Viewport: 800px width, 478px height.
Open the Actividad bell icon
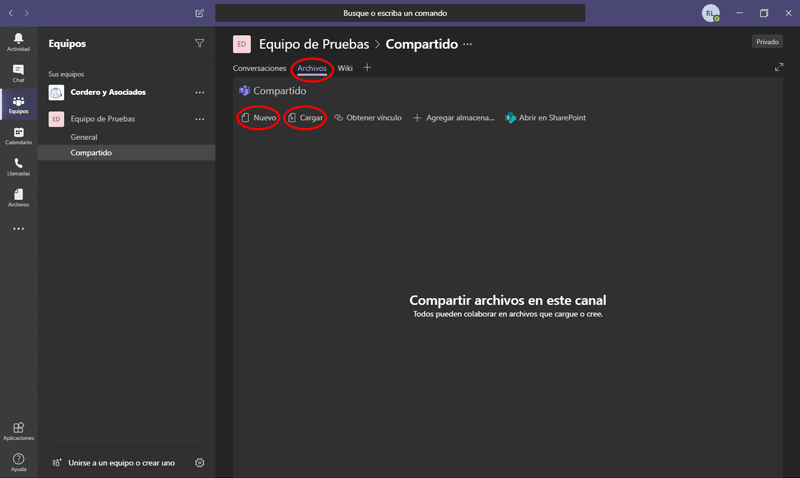[x=18, y=42]
